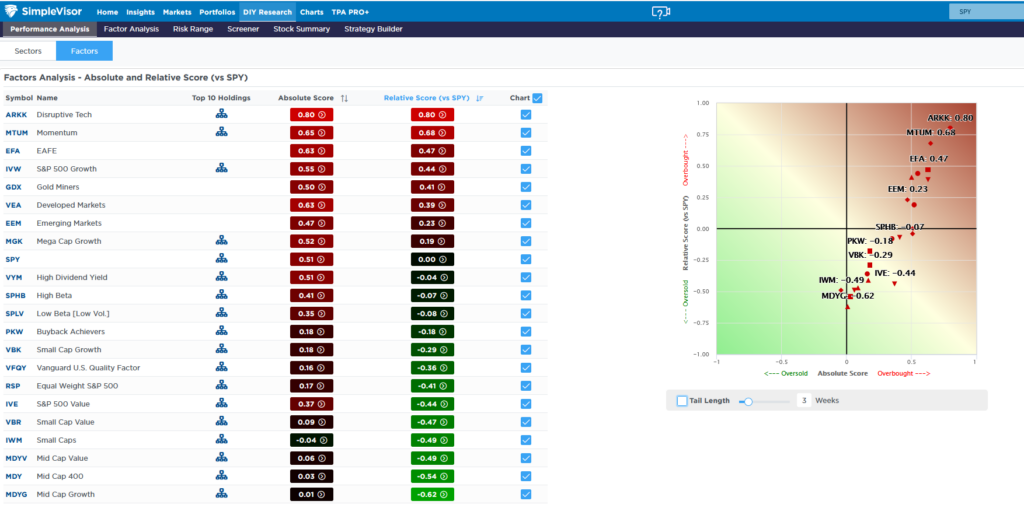Open the EFA symbol link
This screenshot has width=1024, height=508.
click(x=13, y=151)
